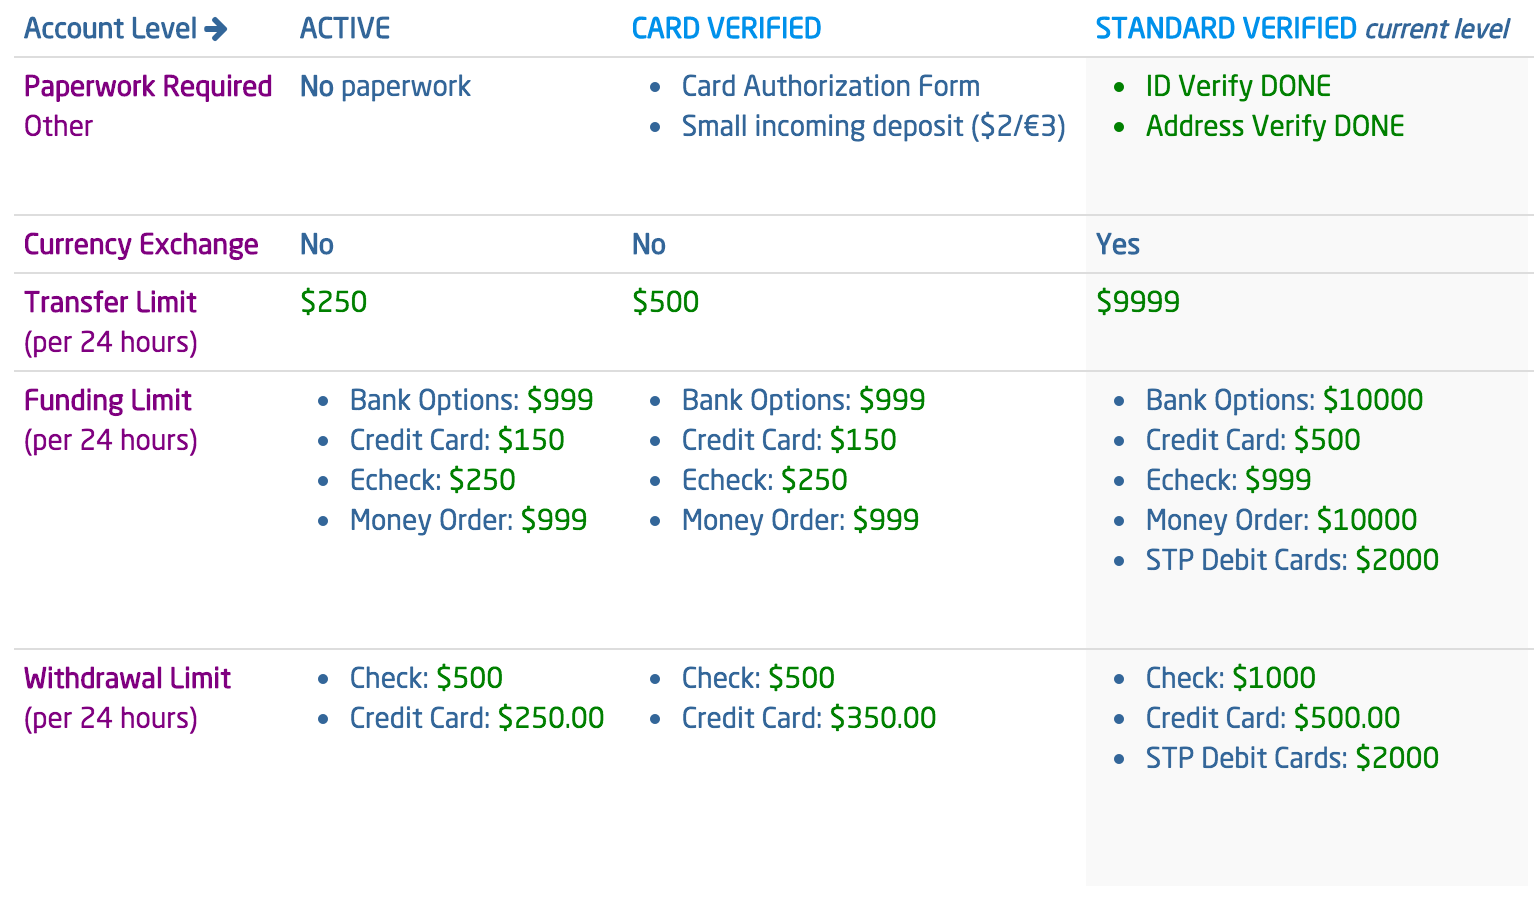
Task: Click Bank Options: $10000 funding entry
Action: pos(1284,401)
